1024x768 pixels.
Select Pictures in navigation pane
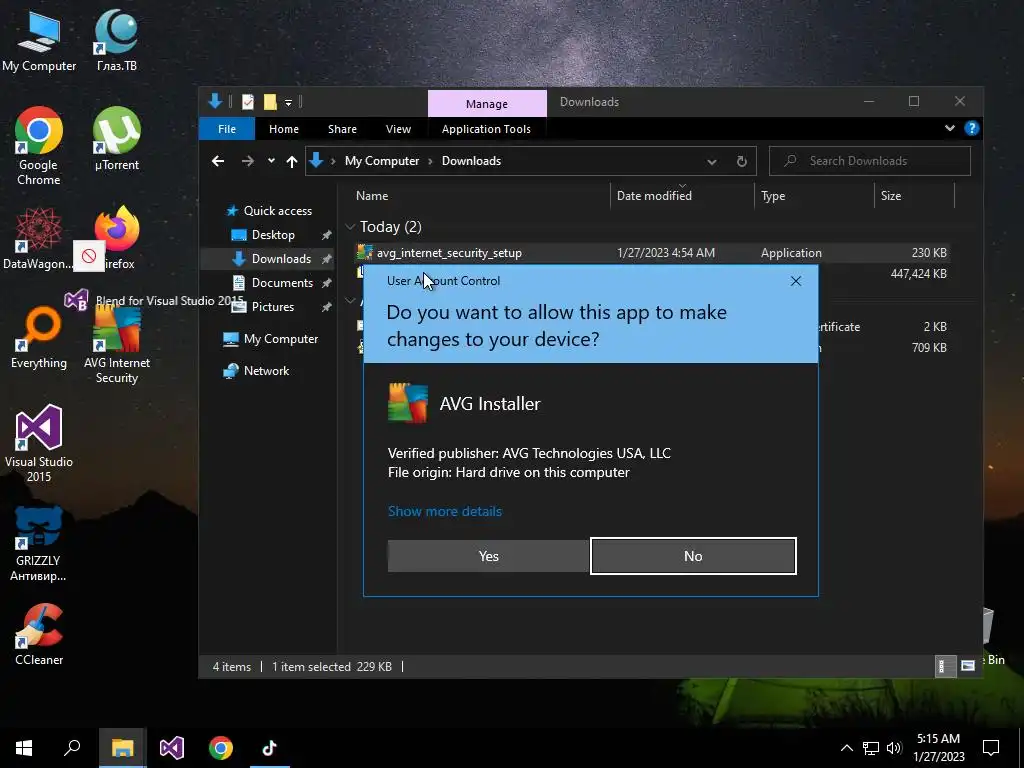[x=273, y=307]
